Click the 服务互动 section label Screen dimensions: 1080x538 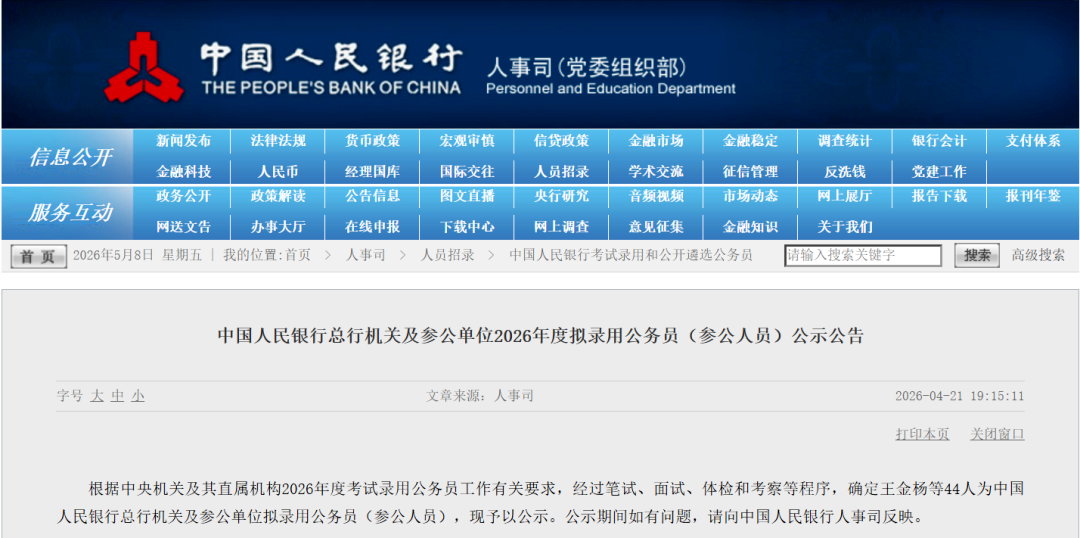click(70, 212)
